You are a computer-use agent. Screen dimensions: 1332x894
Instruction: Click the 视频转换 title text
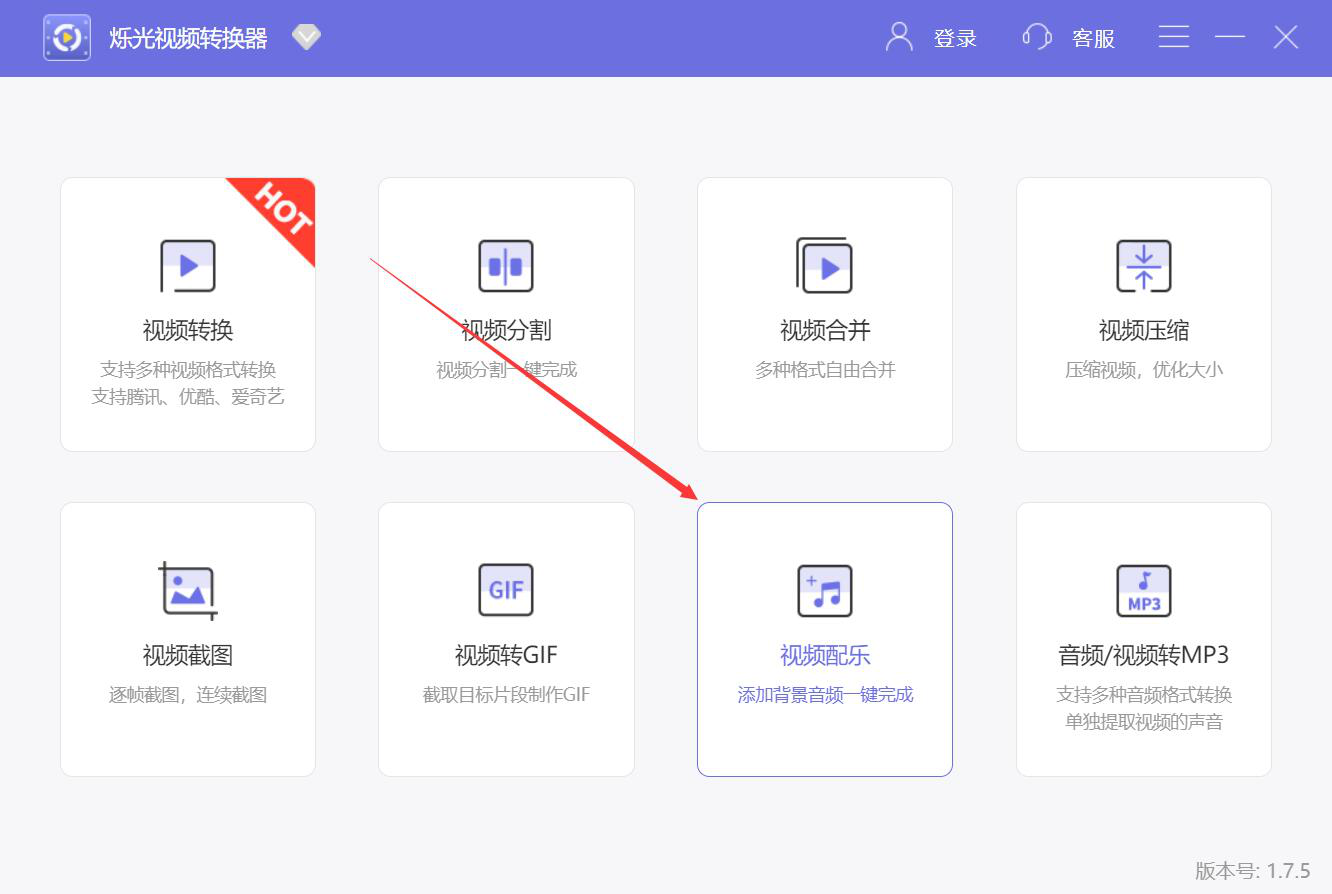[188, 330]
